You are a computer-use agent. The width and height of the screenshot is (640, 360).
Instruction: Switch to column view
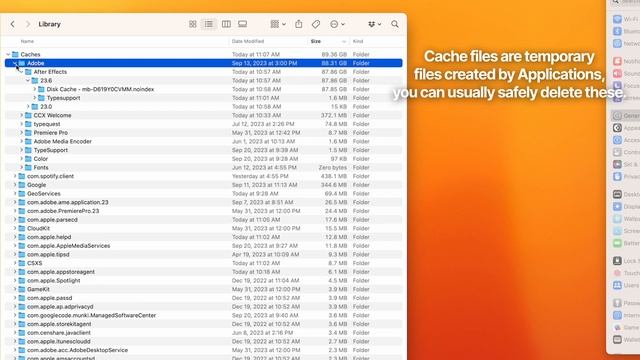(226, 24)
